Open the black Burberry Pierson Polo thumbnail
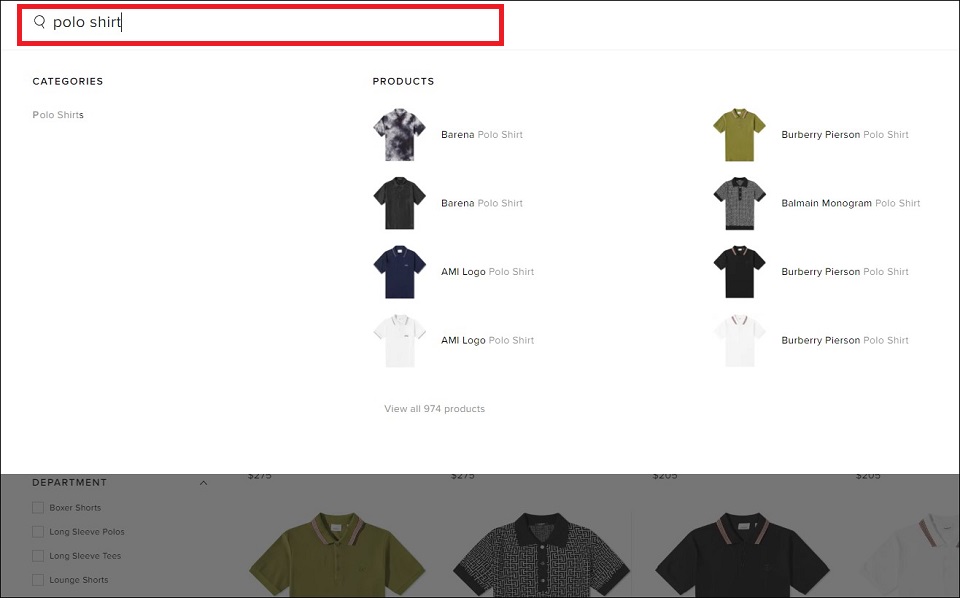 [740, 272]
